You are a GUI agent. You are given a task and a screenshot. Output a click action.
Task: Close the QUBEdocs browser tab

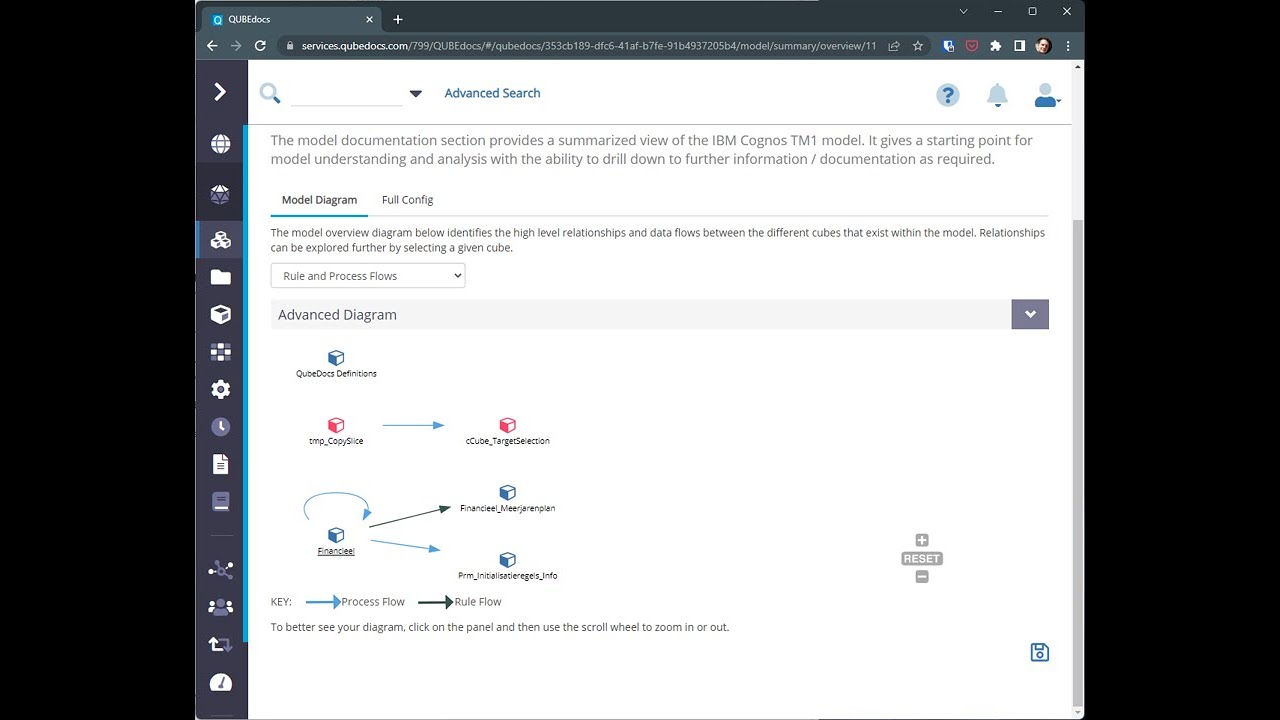click(x=370, y=19)
